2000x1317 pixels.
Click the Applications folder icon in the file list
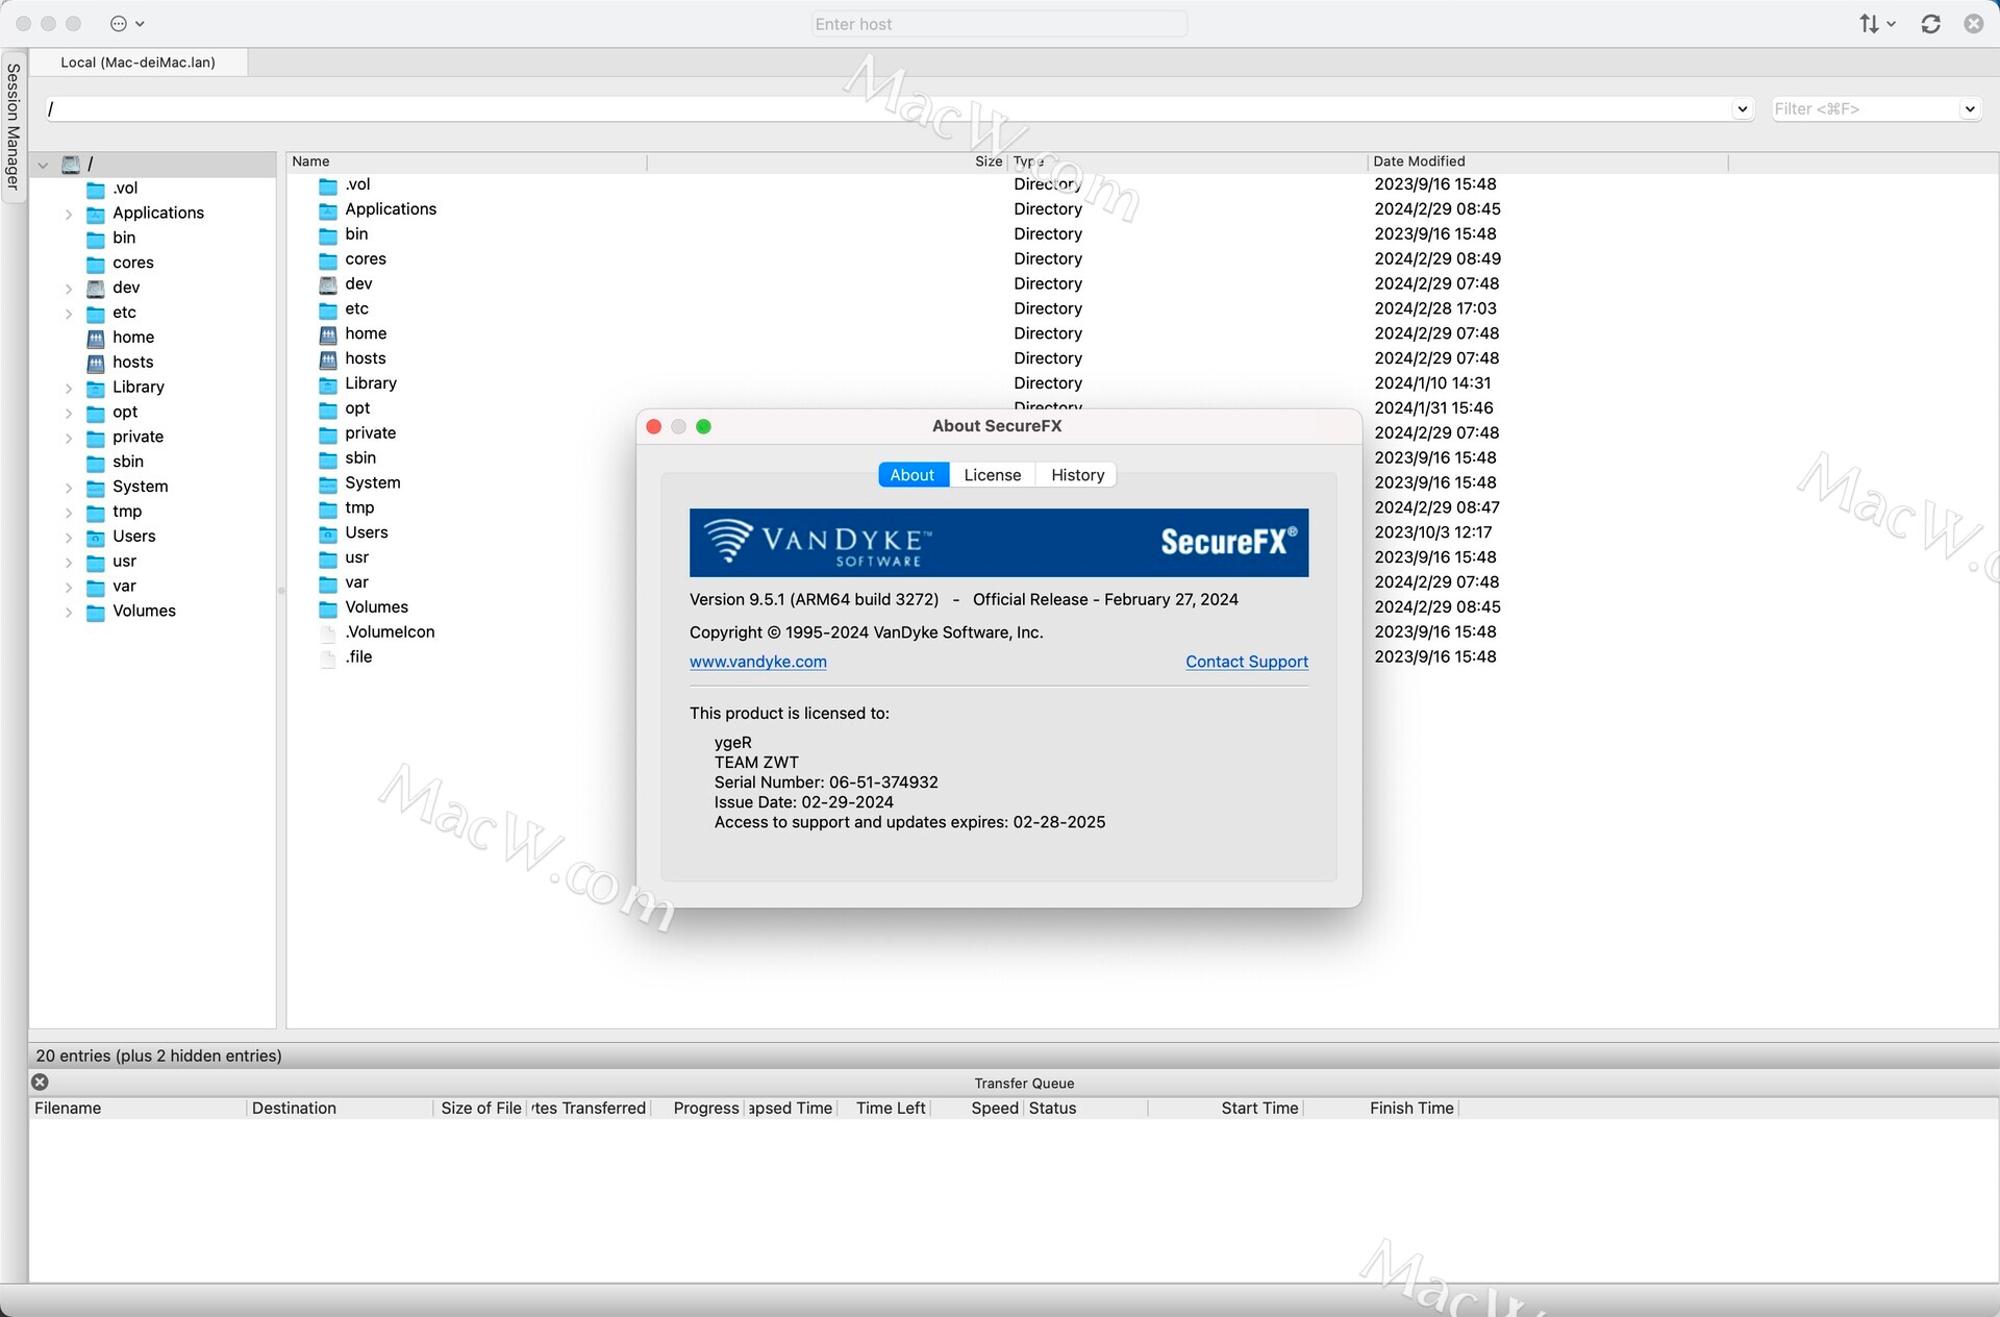(x=328, y=210)
